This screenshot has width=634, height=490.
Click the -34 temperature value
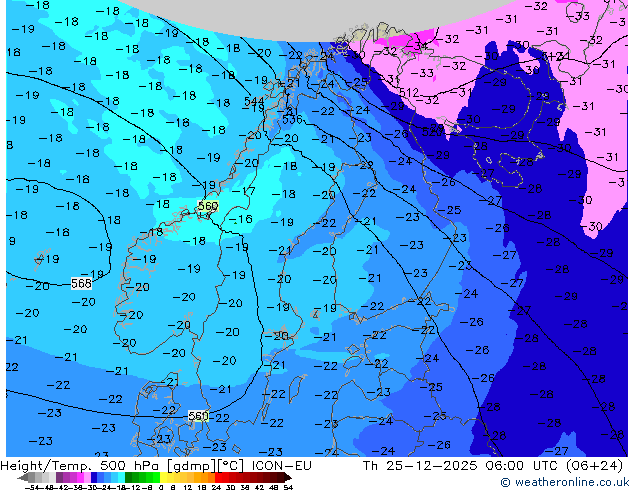[418, 45]
